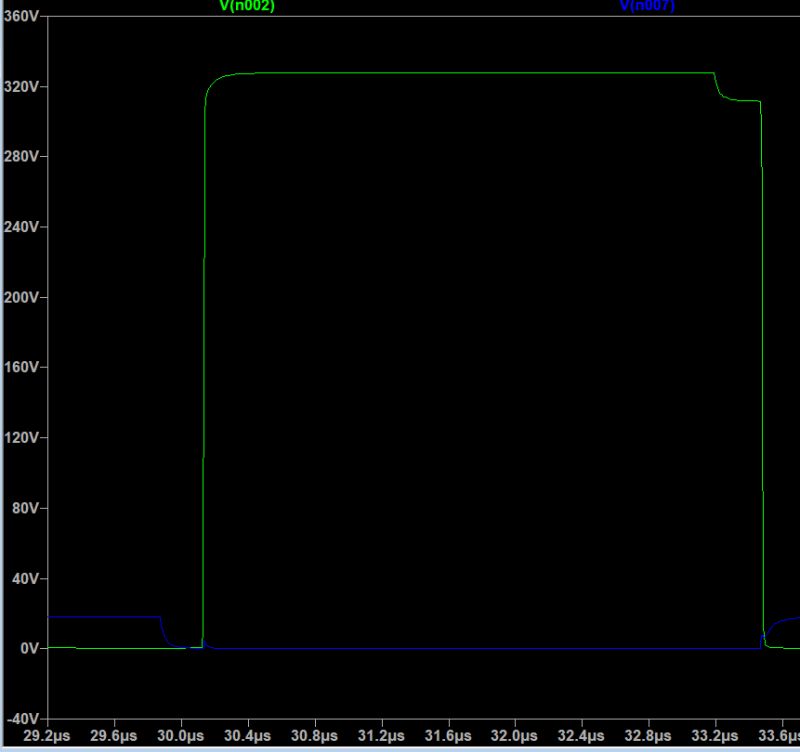The image size is (800, 752).
Task: Click the 31.2µs time axis label
Action: click(381, 736)
